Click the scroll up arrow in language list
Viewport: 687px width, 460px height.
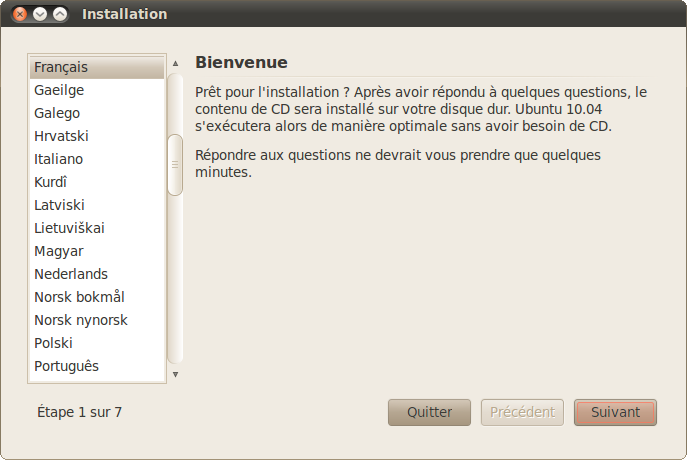(175, 63)
